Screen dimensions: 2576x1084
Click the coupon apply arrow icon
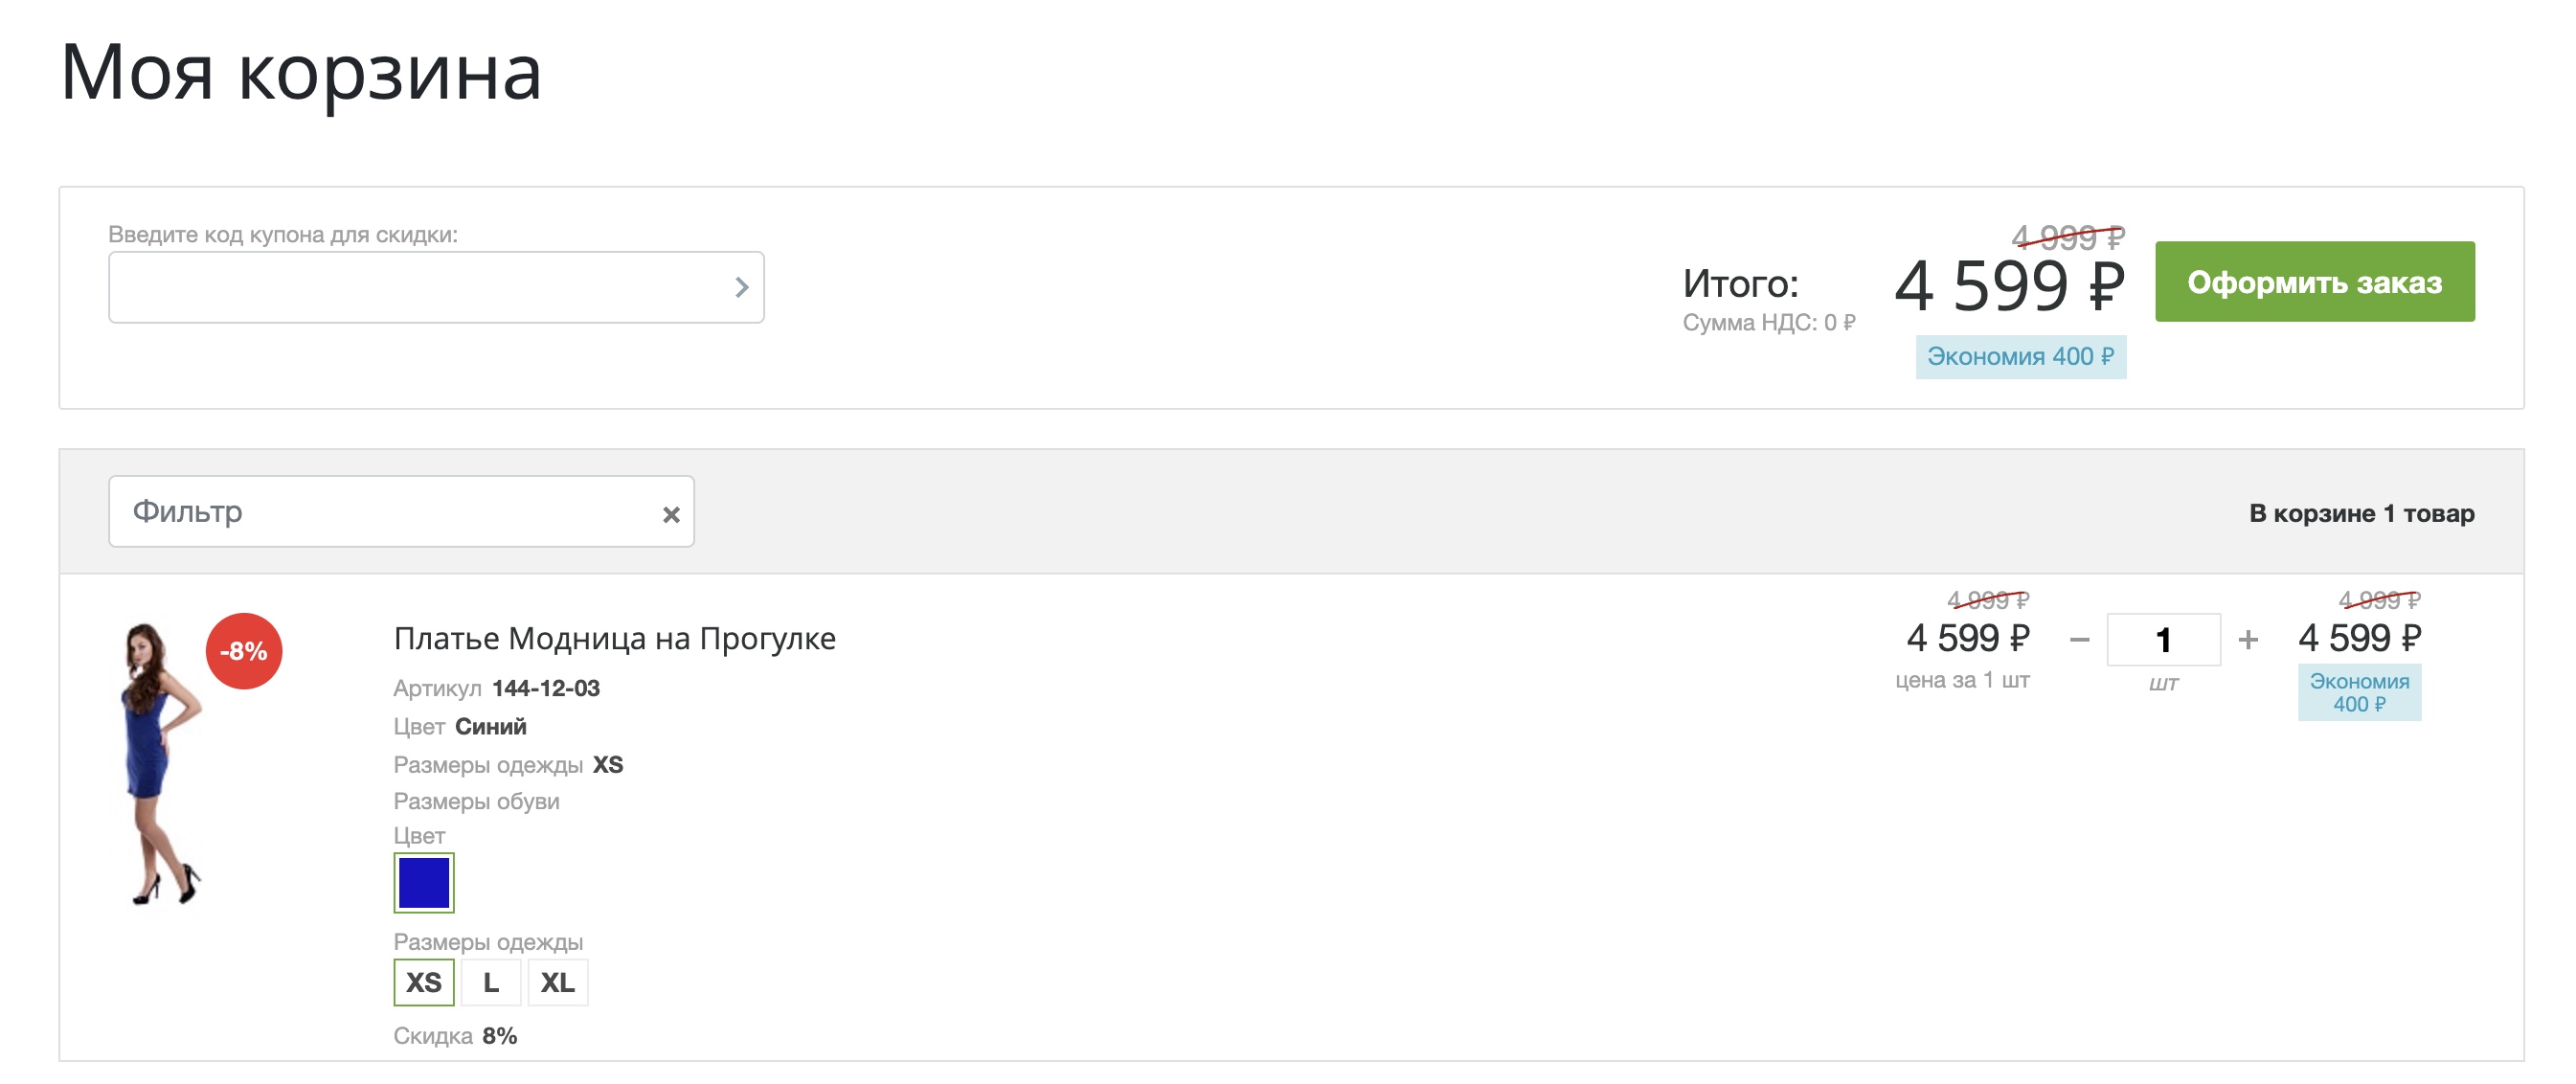click(741, 288)
